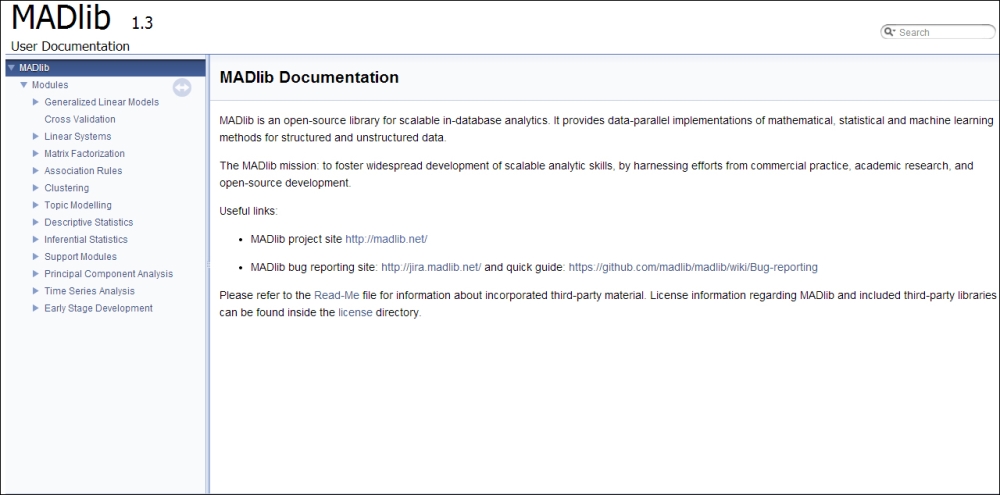
Task: Open the Clustering page
Action: coord(66,188)
